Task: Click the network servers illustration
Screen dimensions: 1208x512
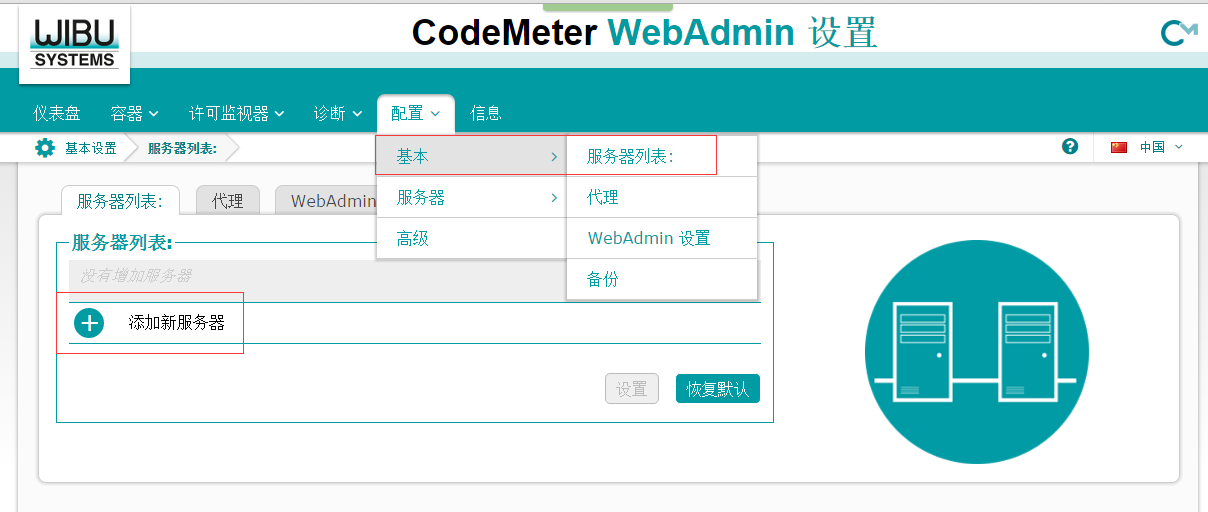Action: [976, 352]
